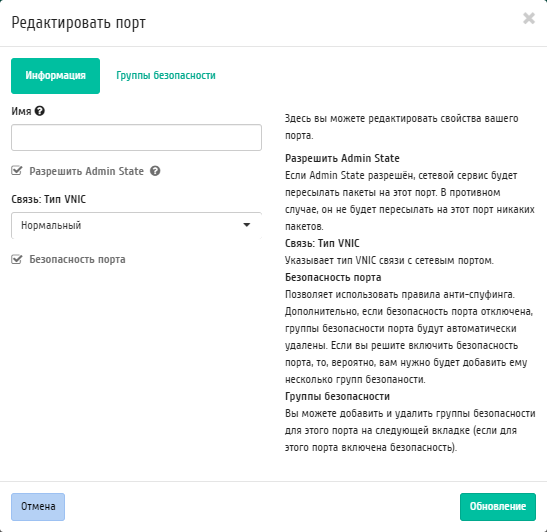Cancel with the Отмена button

point(38,507)
